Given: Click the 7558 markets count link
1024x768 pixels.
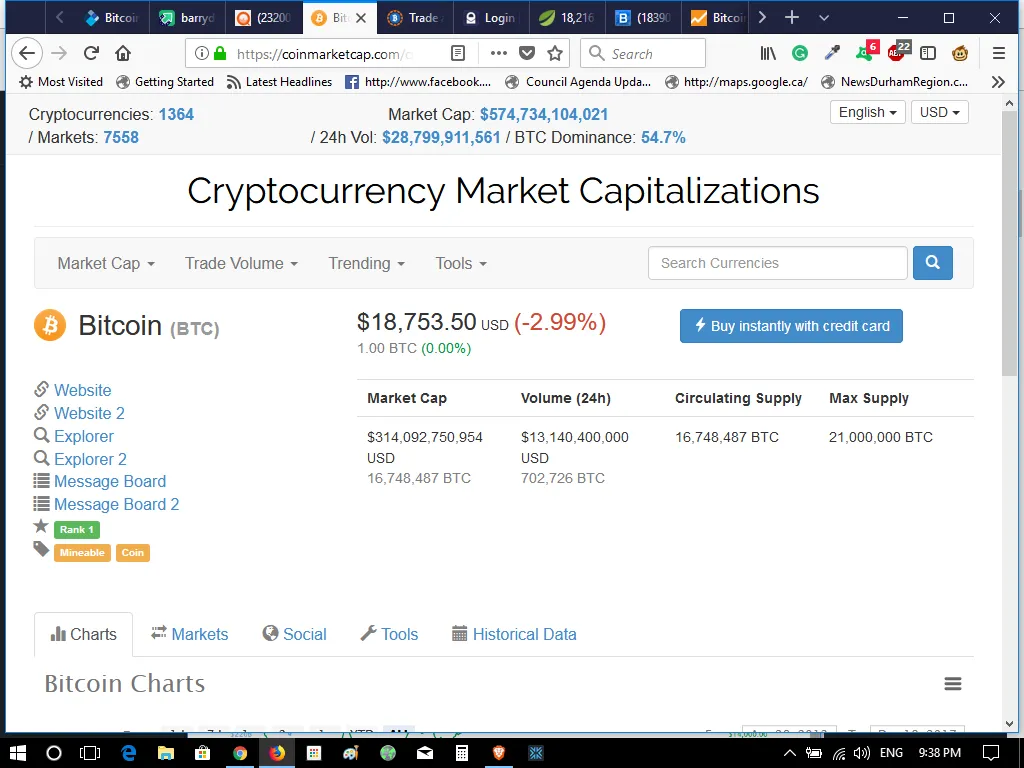Looking at the screenshot, I should coord(121,137).
